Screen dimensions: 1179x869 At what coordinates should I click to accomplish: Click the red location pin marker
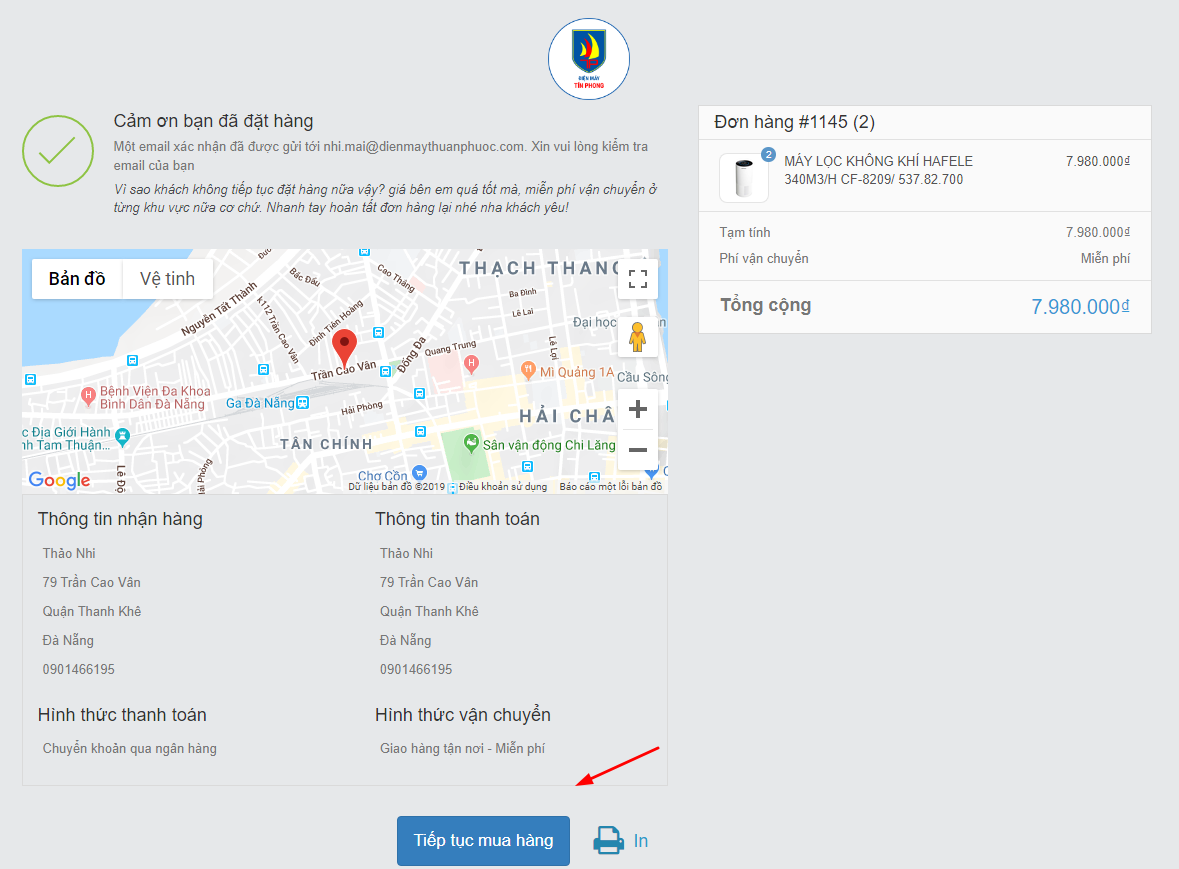click(x=345, y=347)
